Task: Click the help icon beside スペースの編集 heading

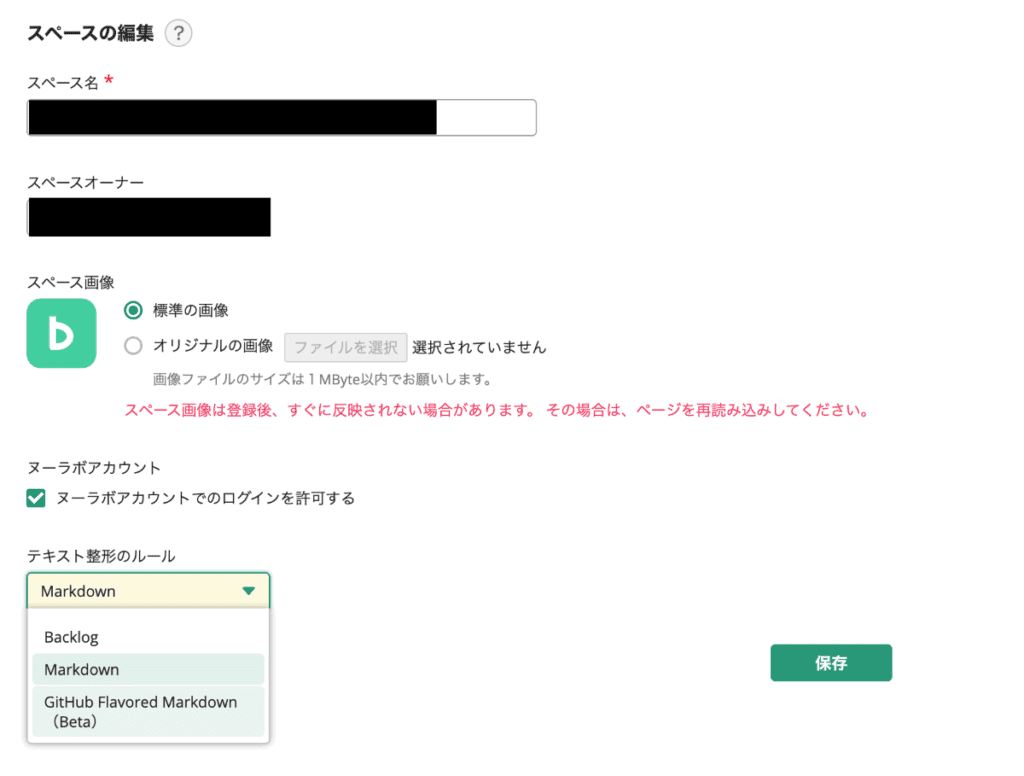Action: coord(179,33)
